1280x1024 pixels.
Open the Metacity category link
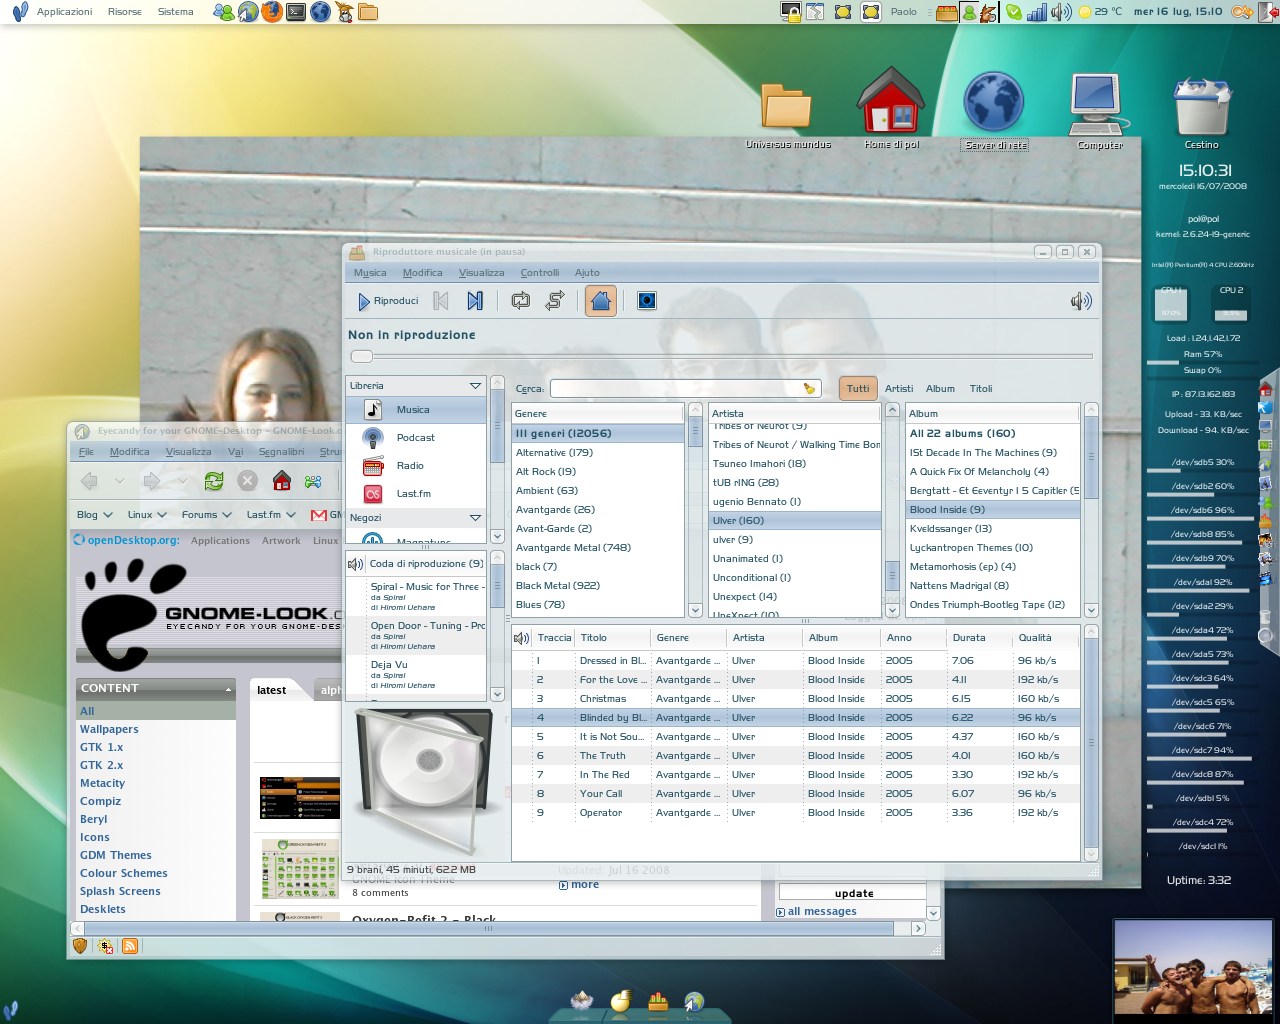[102, 783]
